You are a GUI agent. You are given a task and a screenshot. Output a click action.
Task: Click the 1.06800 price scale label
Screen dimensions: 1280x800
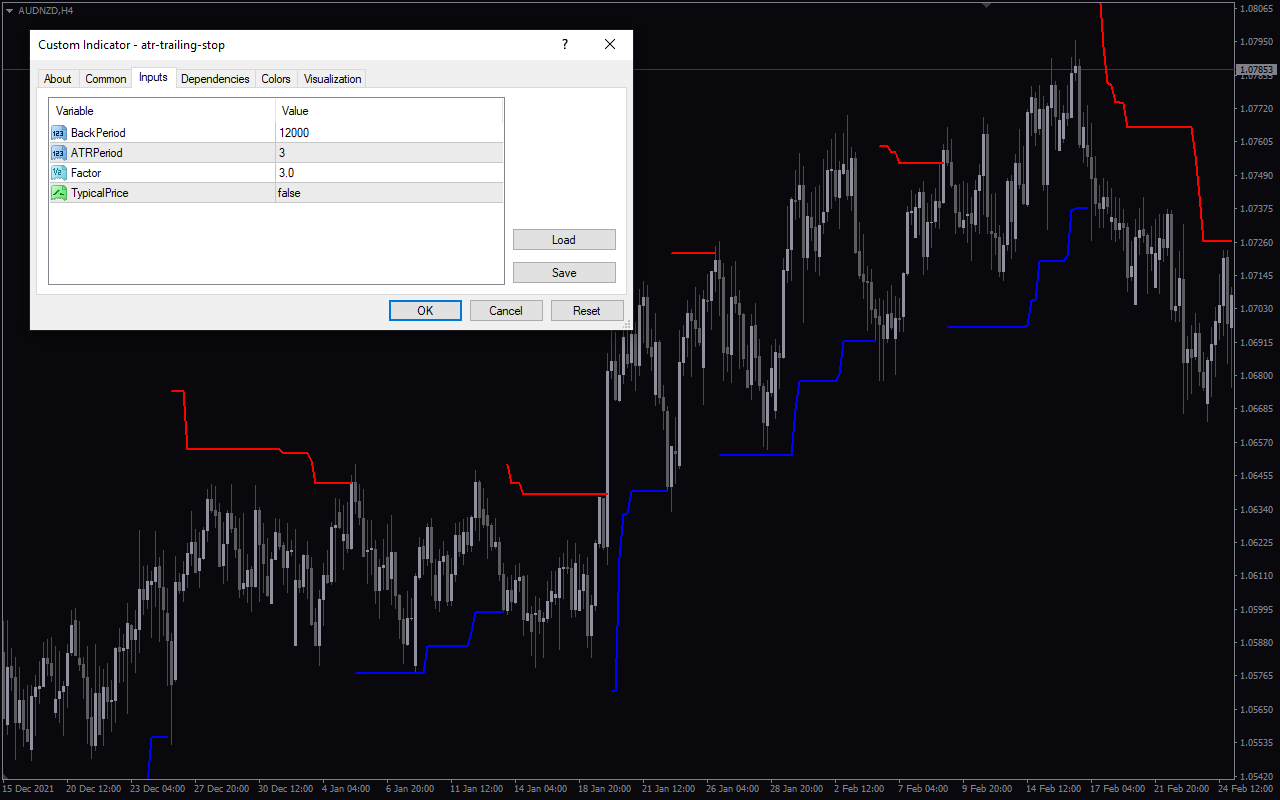1257,376
